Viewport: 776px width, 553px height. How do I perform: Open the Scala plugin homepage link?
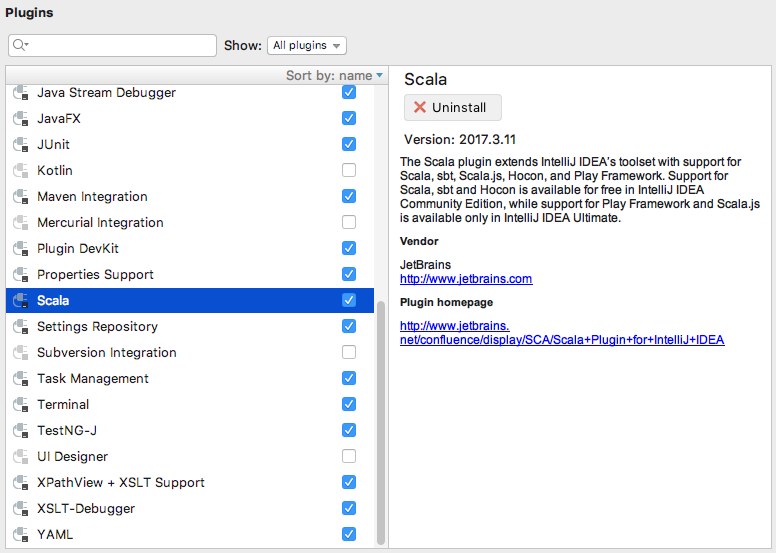pos(562,333)
